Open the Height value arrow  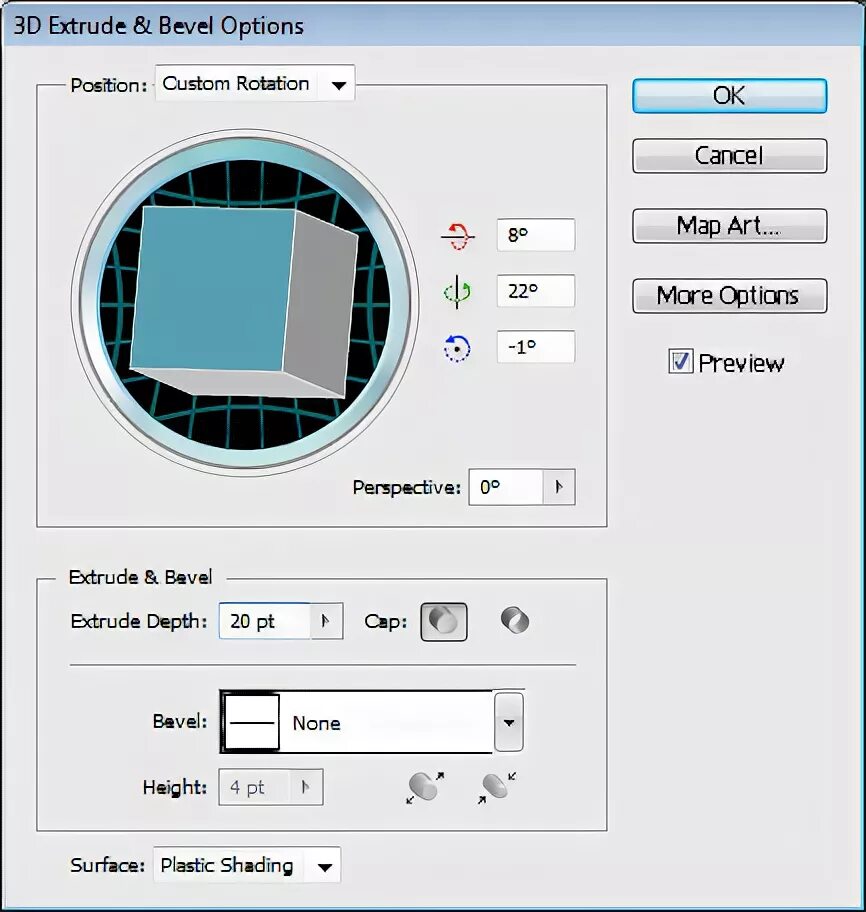tap(305, 788)
